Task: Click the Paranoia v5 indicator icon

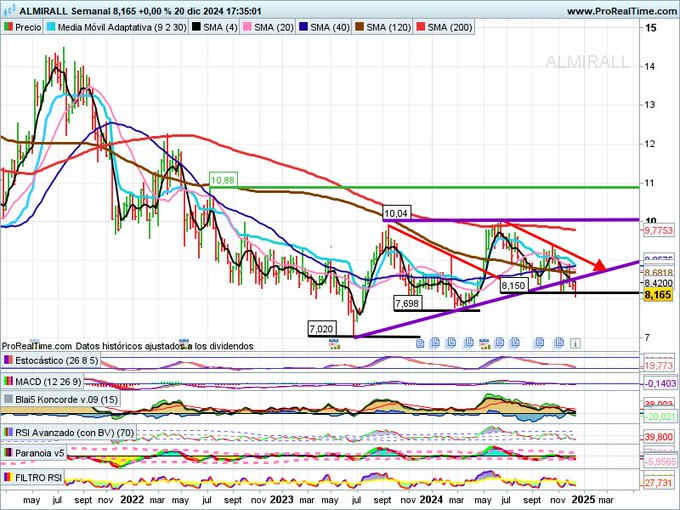Action: click(x=8, y=453)
